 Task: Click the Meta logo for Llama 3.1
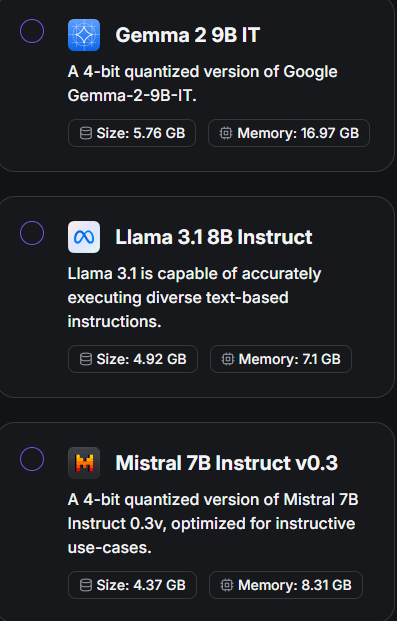click(x=84, y=237)
